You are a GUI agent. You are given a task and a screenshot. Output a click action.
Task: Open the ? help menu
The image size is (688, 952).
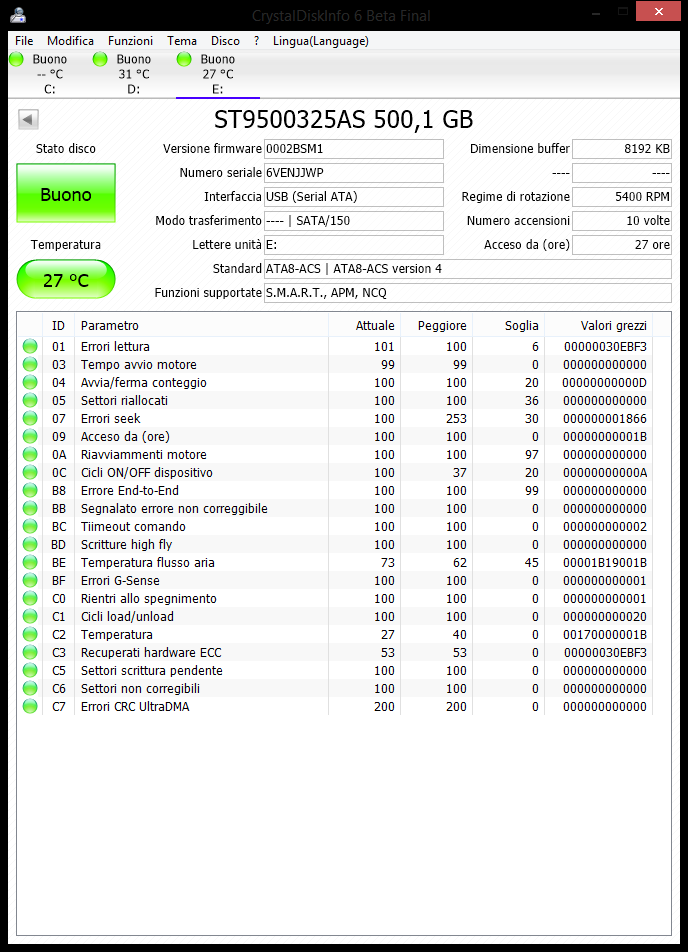pos(256,41)
